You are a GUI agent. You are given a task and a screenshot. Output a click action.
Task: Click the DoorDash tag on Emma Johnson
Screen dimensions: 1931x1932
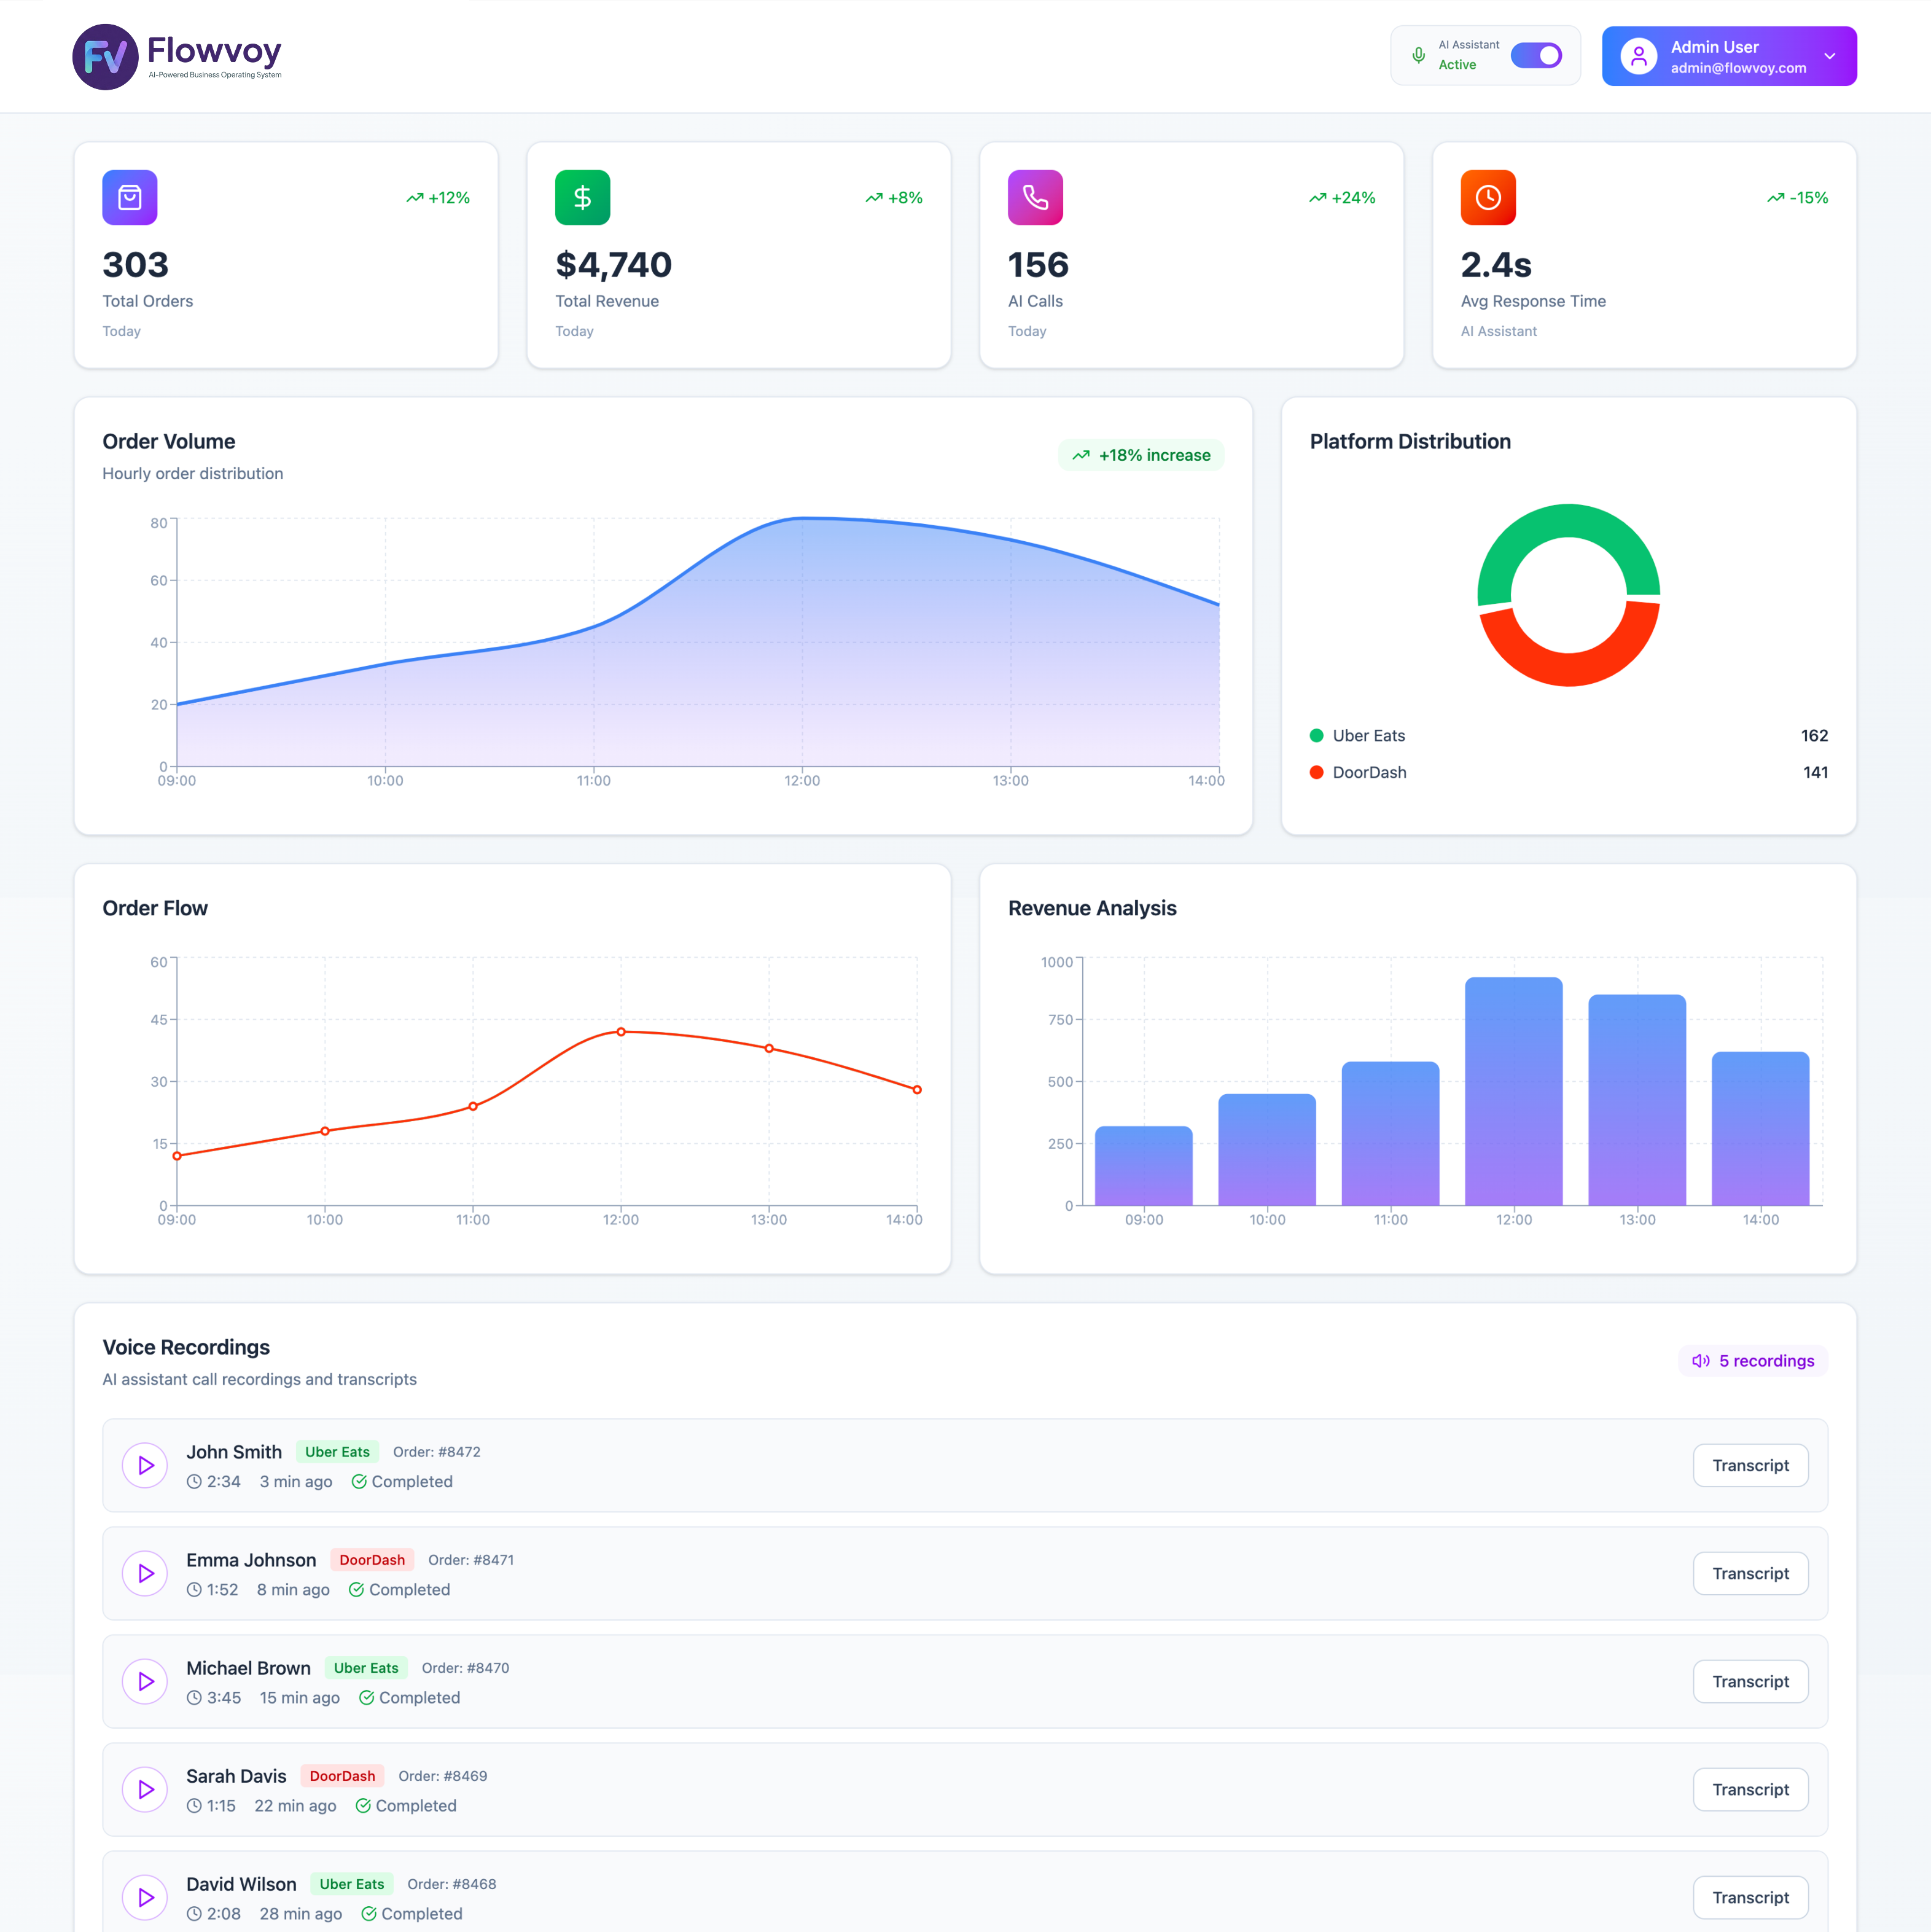tap(372, 1560)
